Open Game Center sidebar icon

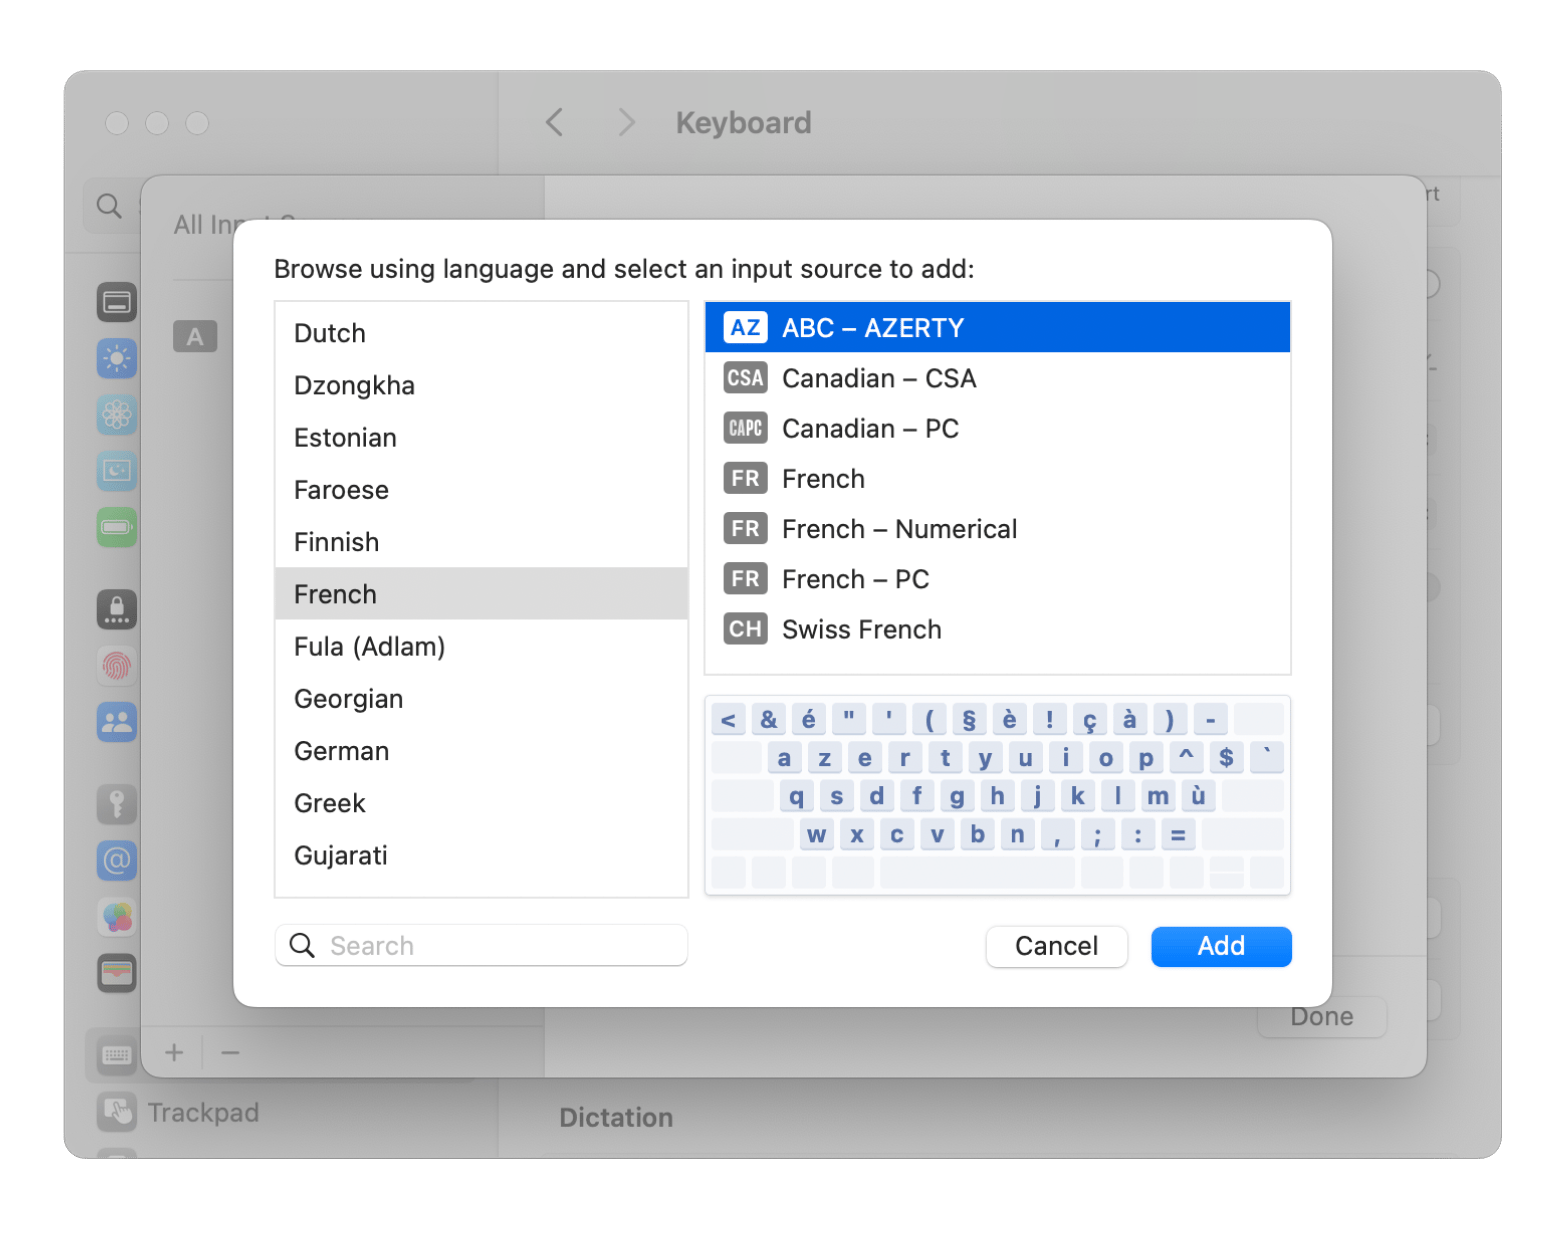(x=117, y=916)
